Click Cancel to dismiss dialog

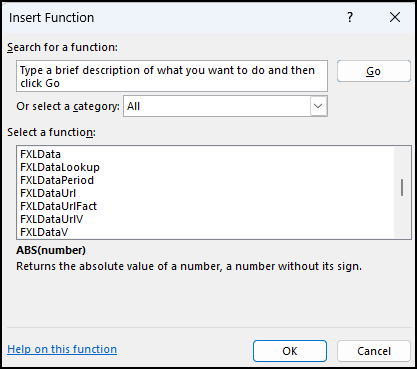point(374,351)
